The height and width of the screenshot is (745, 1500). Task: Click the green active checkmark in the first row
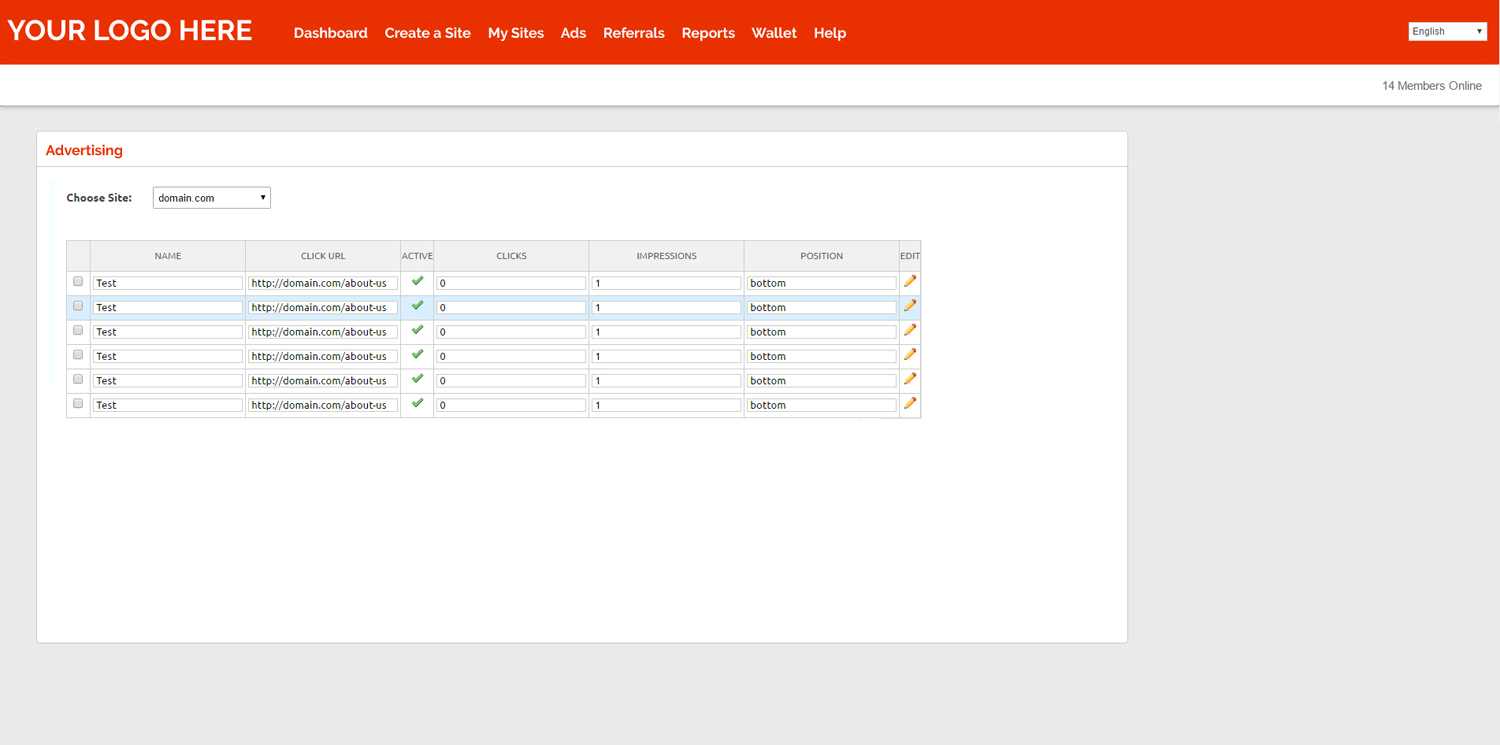(417, 281)
